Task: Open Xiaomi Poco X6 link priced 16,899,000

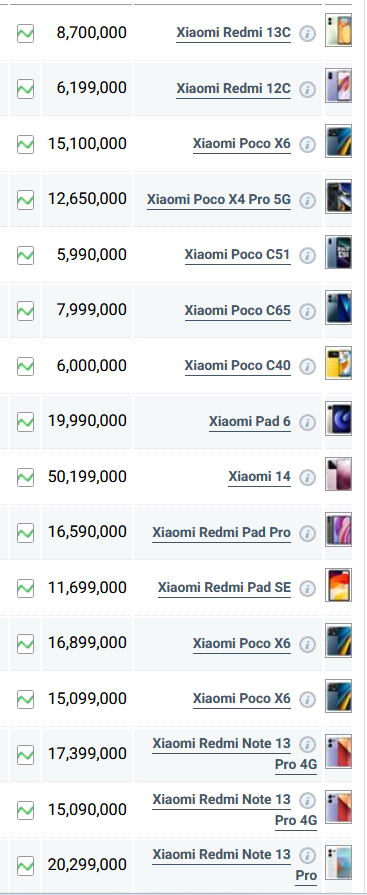Action: click(x=242, y=643)
